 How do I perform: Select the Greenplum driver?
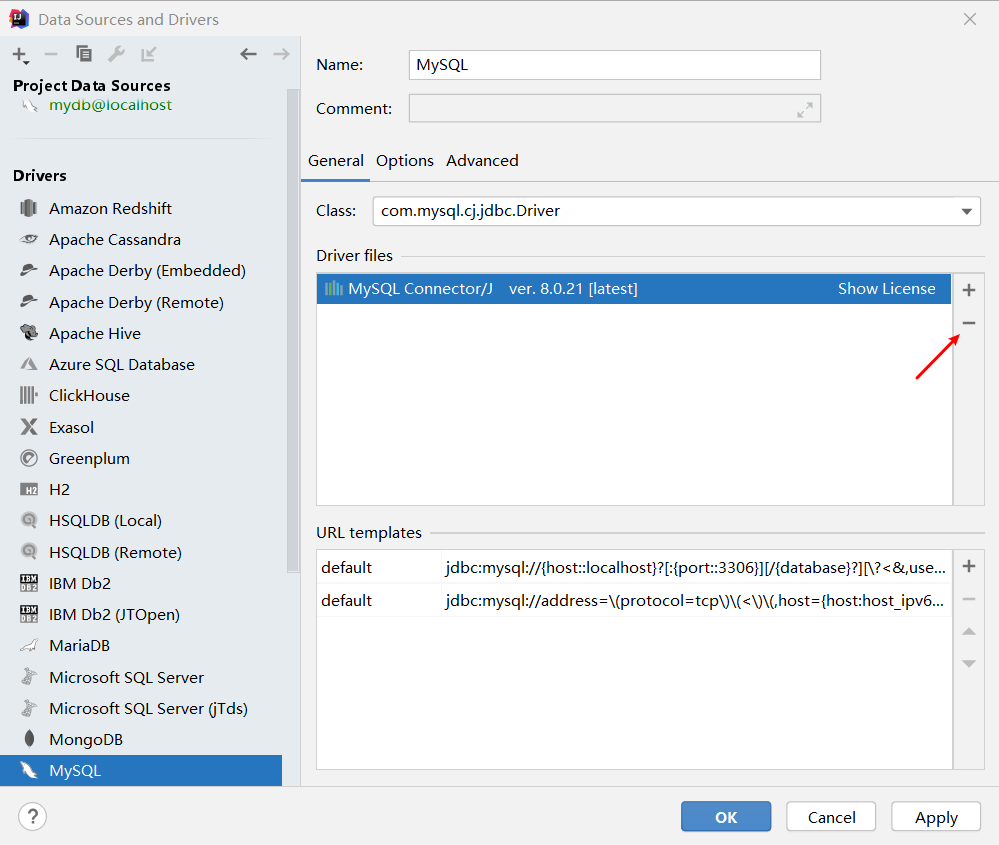click(x=141, y=458)
